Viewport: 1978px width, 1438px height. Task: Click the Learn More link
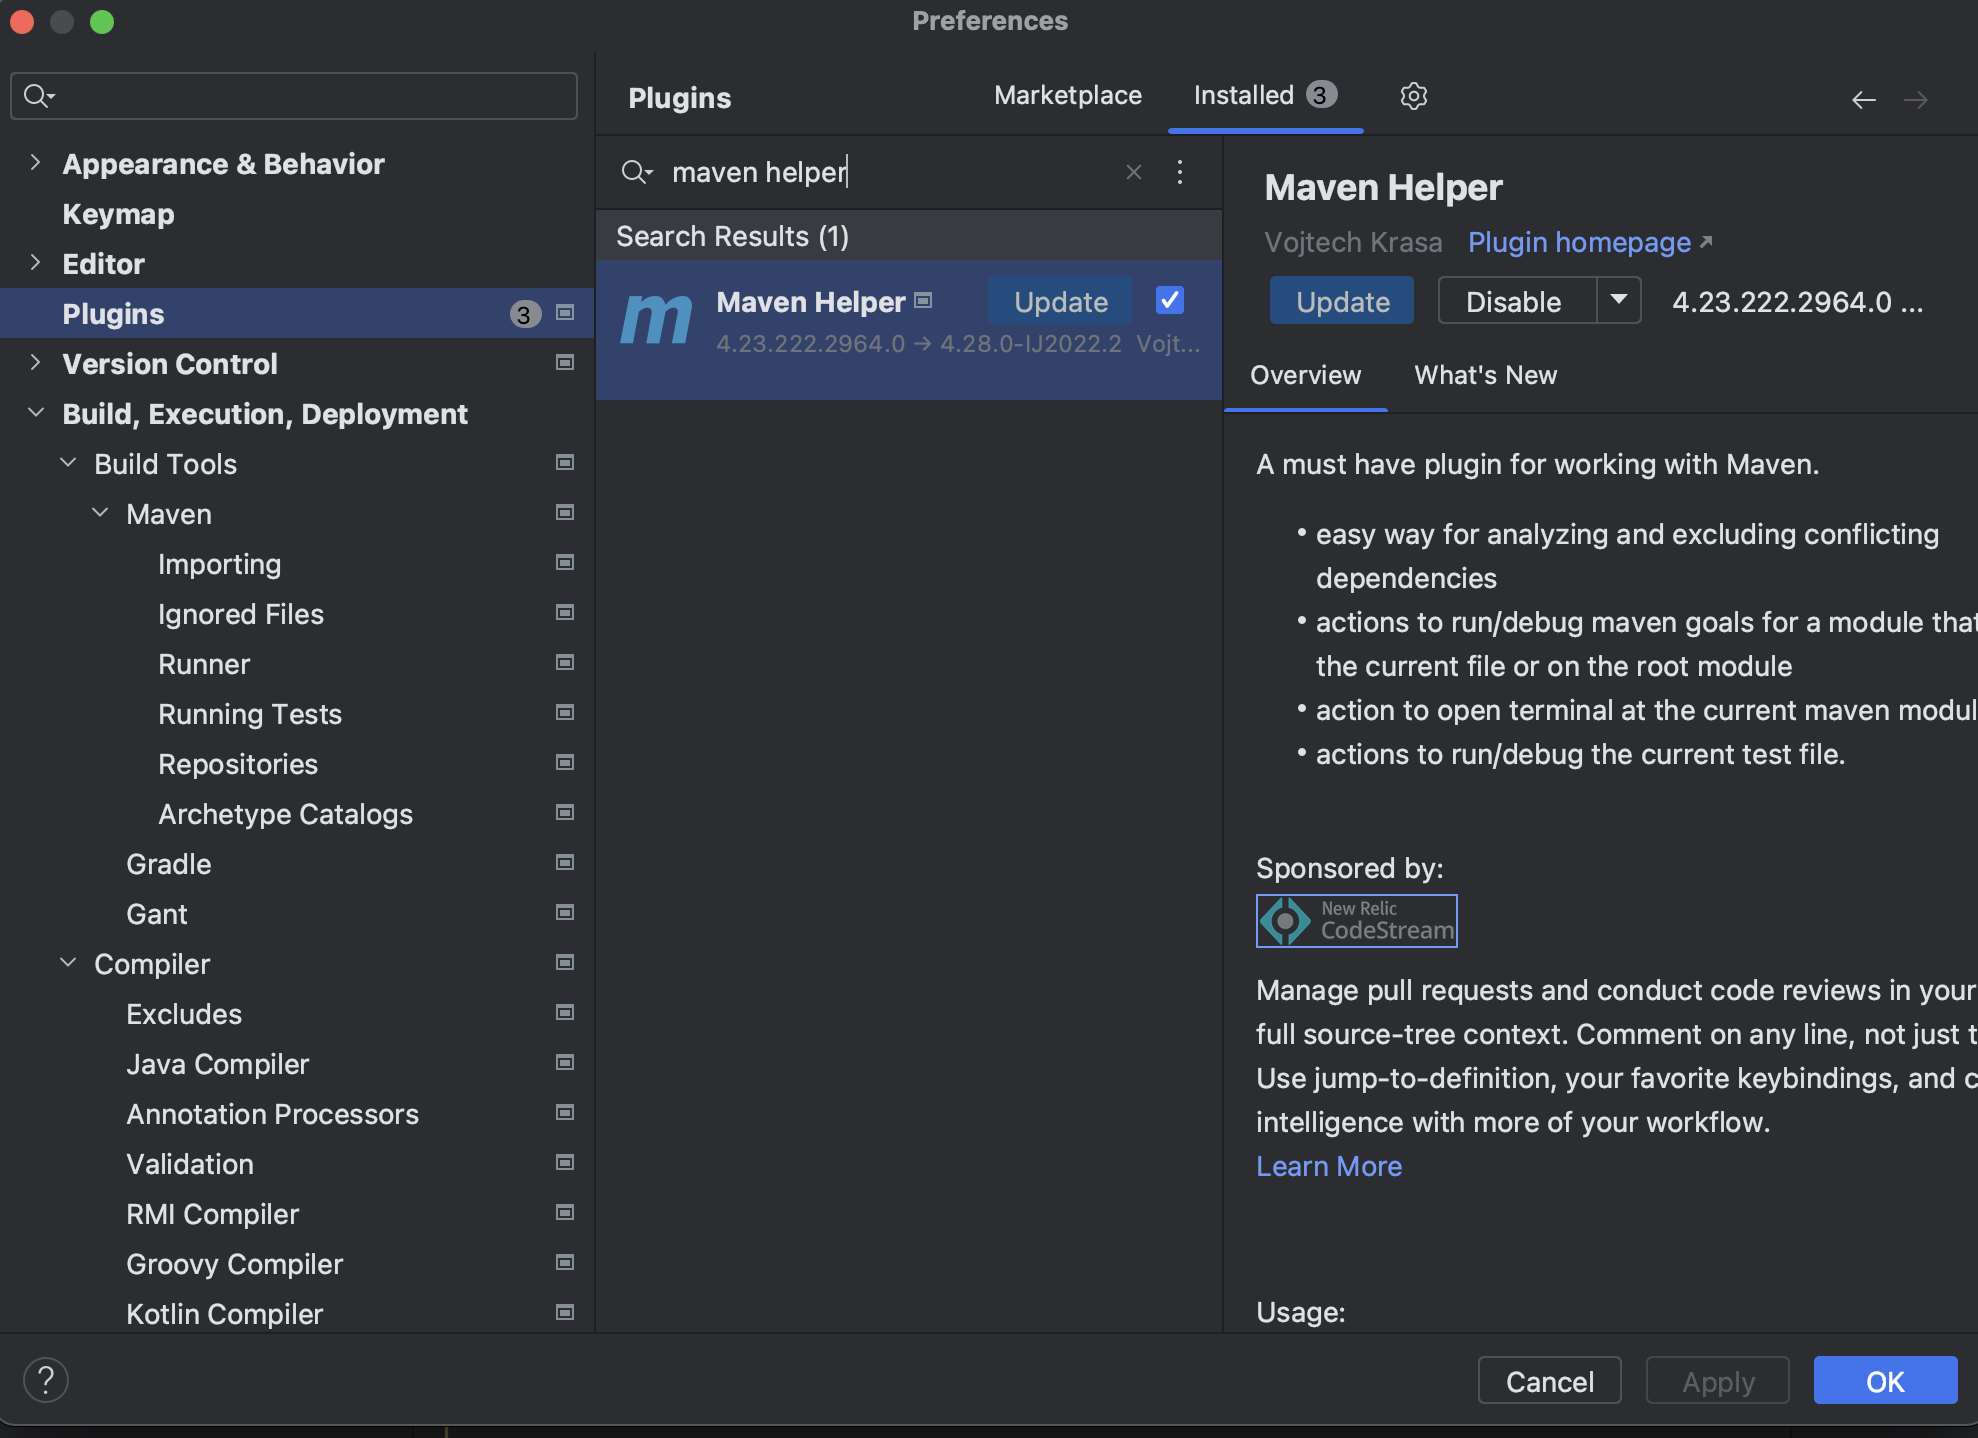pos(1328,1166)
